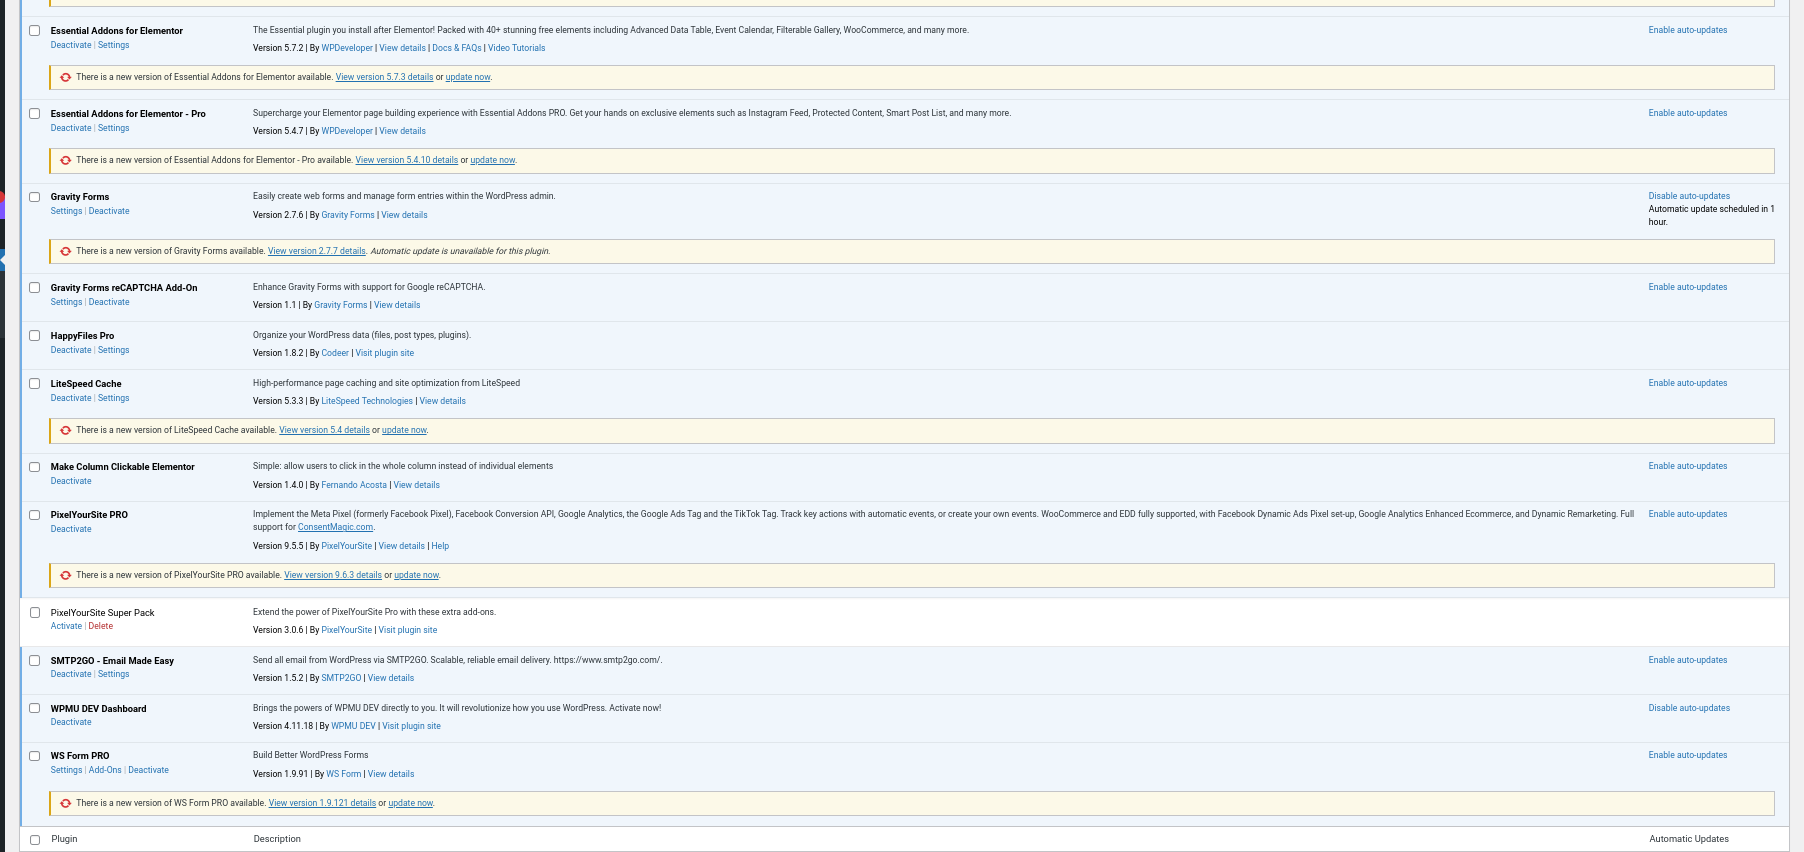
Task: Open WS Form PRO Add-Ons link
Action: [105, 770]
